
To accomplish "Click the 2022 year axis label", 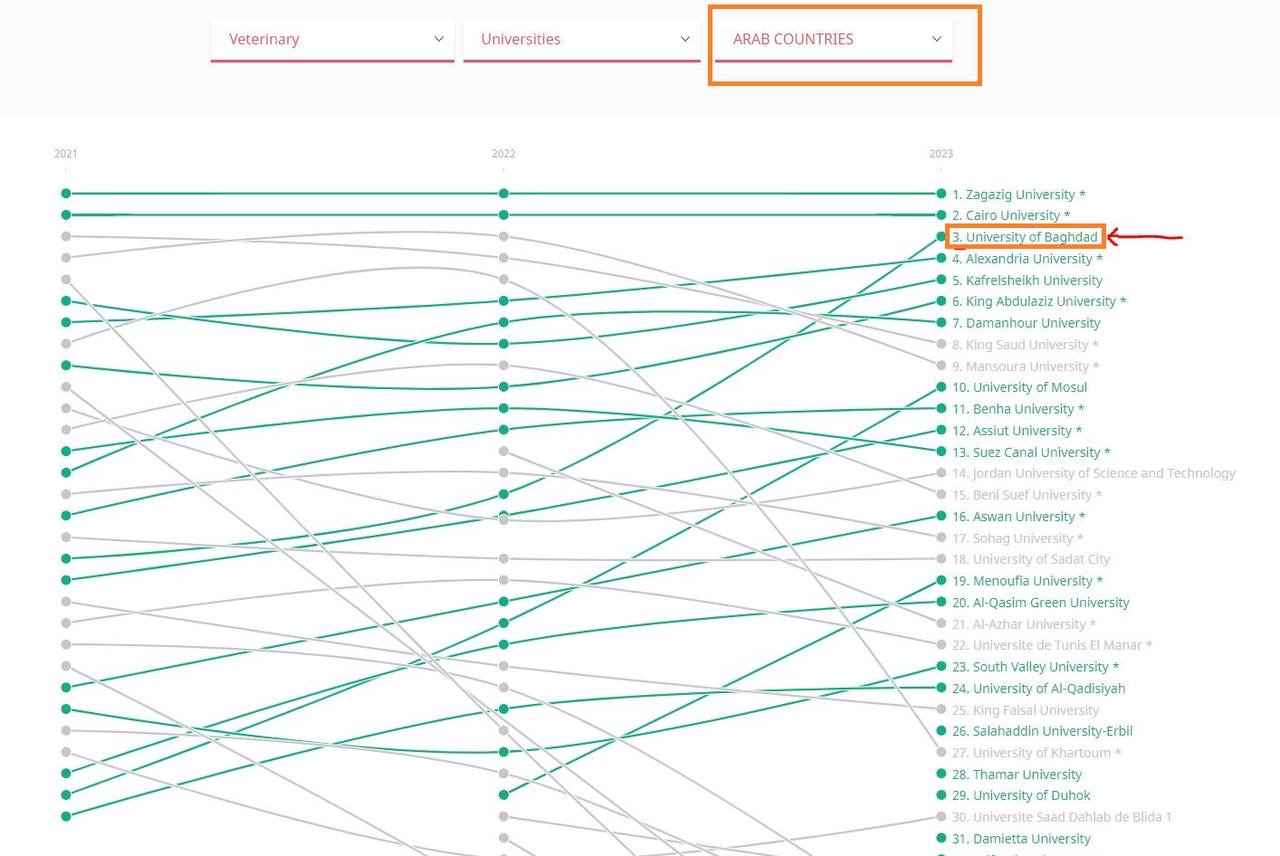I will coord(503,154).
